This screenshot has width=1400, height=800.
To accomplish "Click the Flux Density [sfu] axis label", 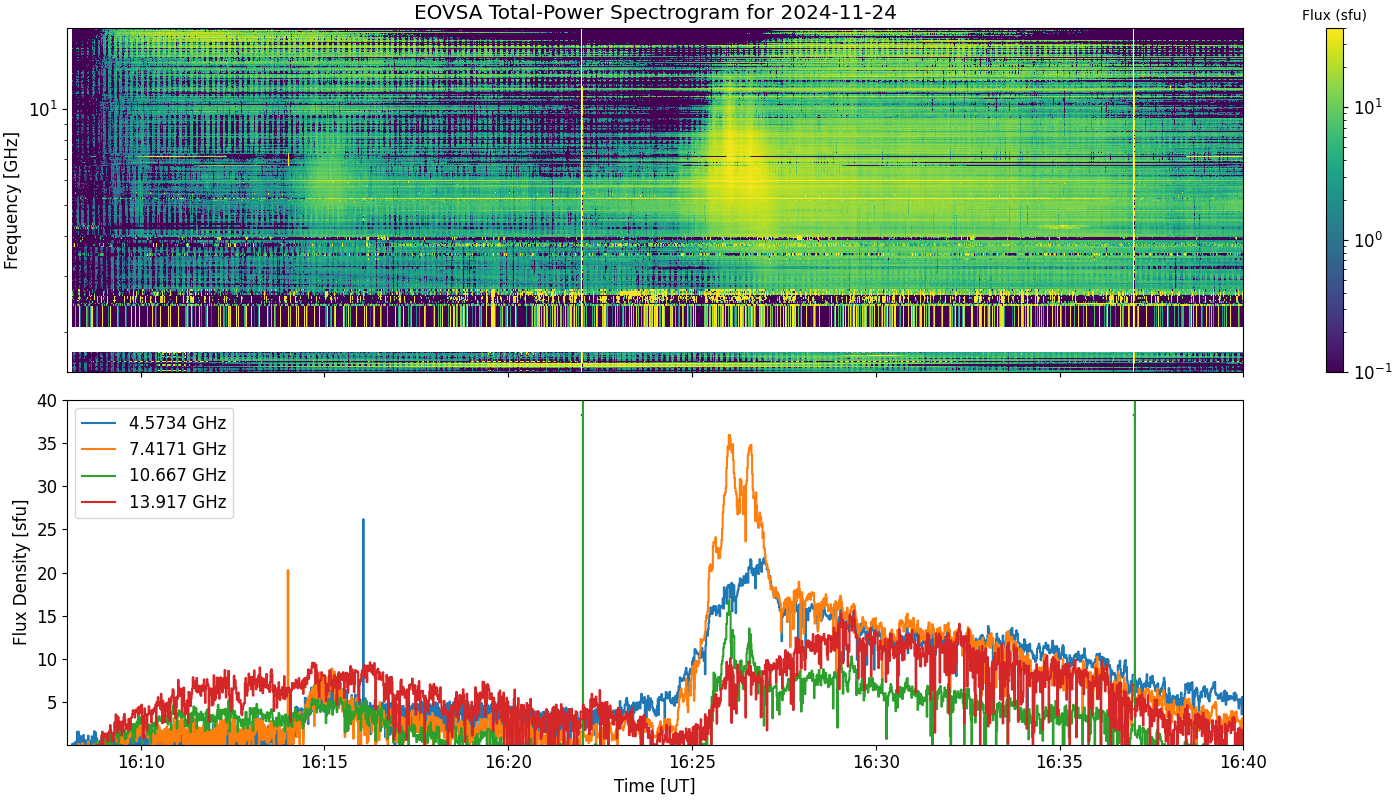I will click(x=20, y=572).
